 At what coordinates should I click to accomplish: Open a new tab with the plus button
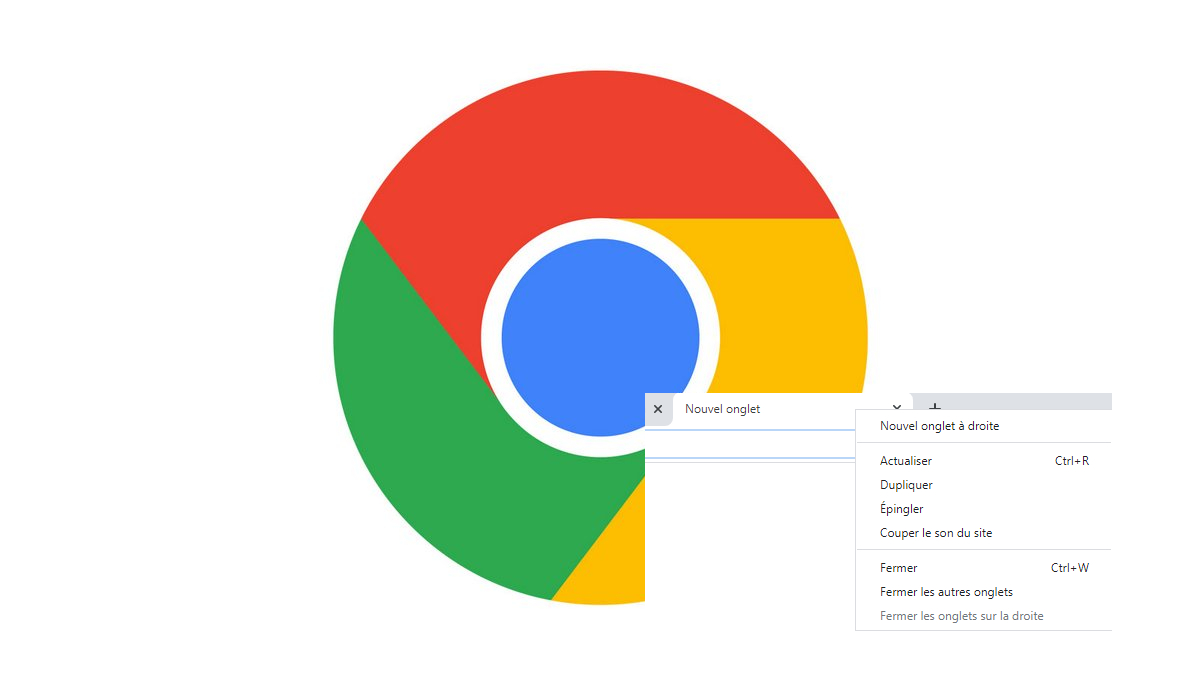tap(935, 406)
